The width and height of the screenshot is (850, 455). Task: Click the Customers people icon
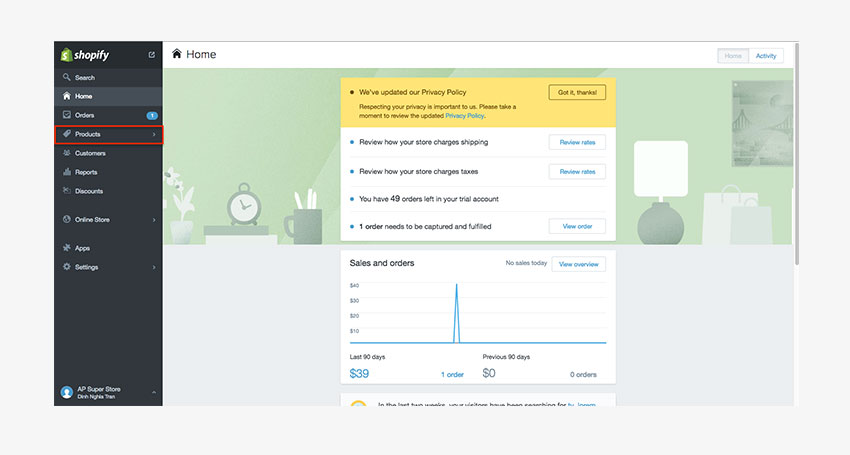67,153
